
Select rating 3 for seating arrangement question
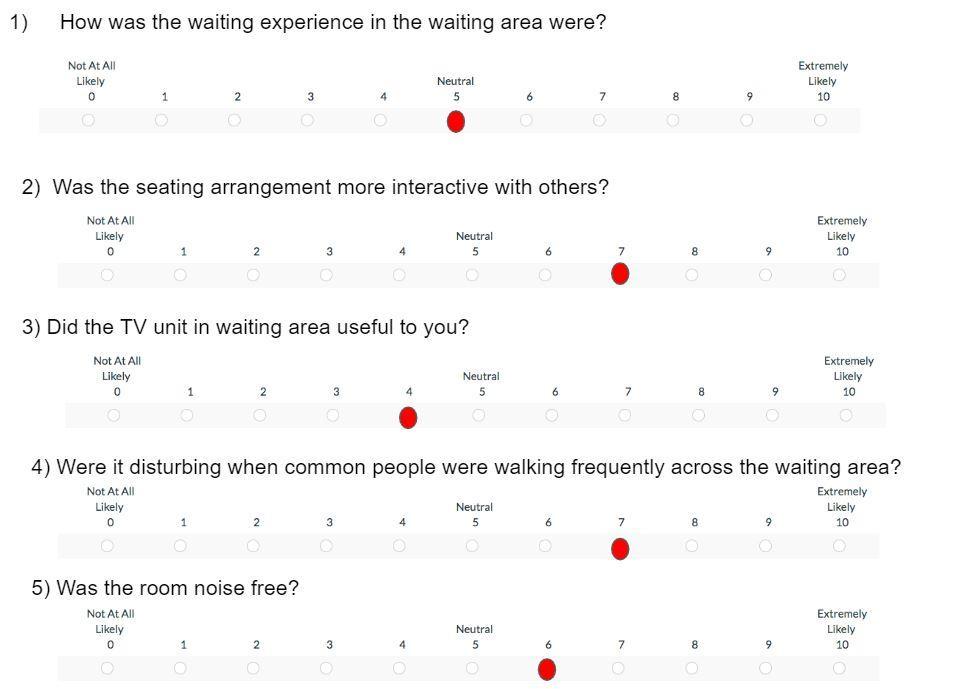326,275
